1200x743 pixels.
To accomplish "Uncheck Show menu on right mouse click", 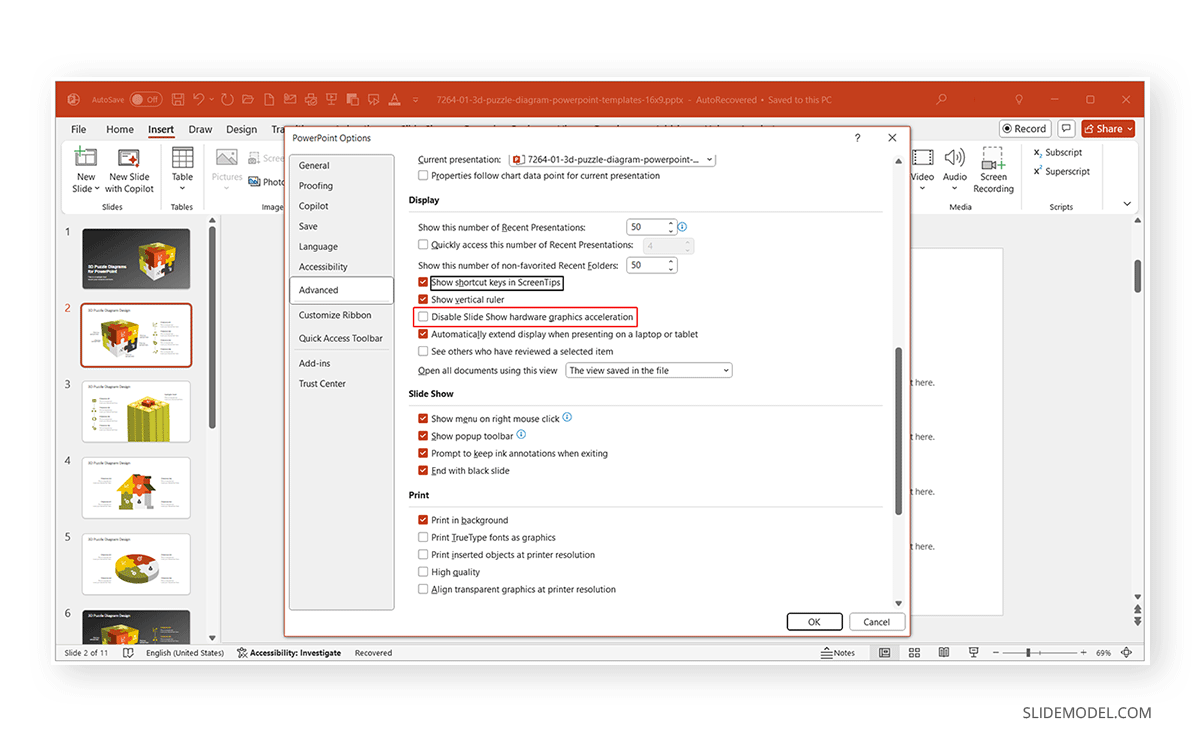I will (x=423, y=418).
